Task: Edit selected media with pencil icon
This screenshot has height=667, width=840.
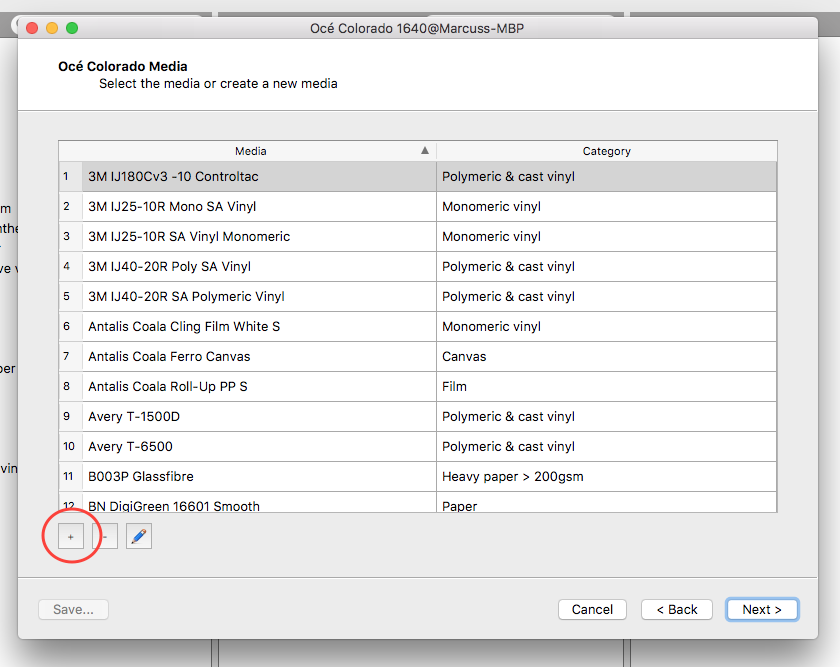Action: coord(139,536)
